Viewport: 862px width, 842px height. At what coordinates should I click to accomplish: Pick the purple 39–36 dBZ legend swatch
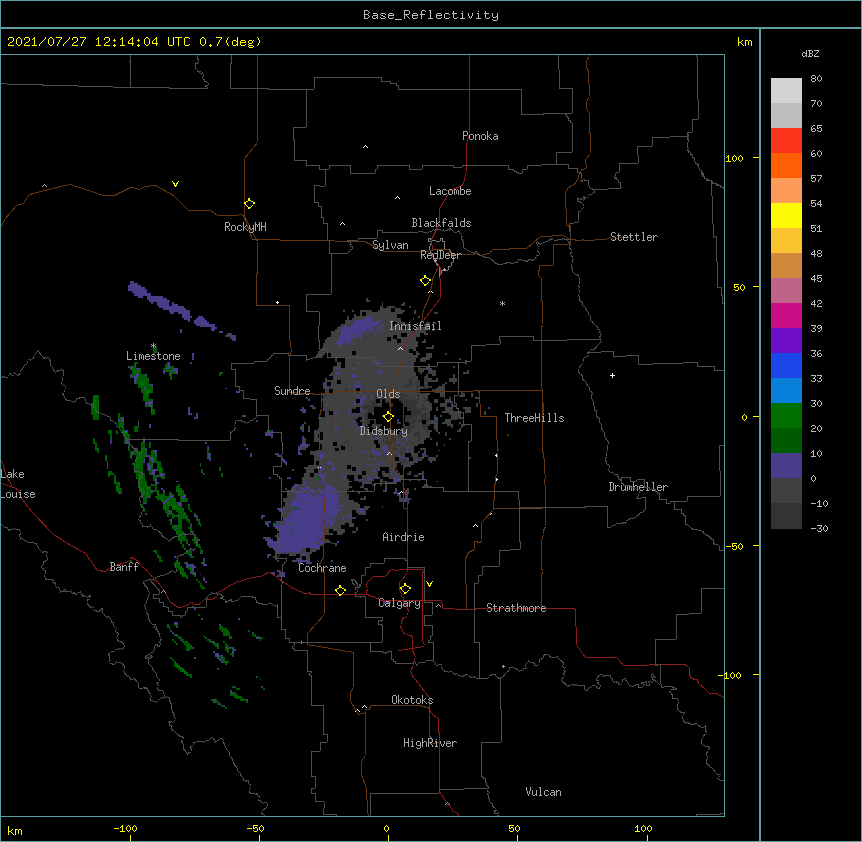[786, 341]
